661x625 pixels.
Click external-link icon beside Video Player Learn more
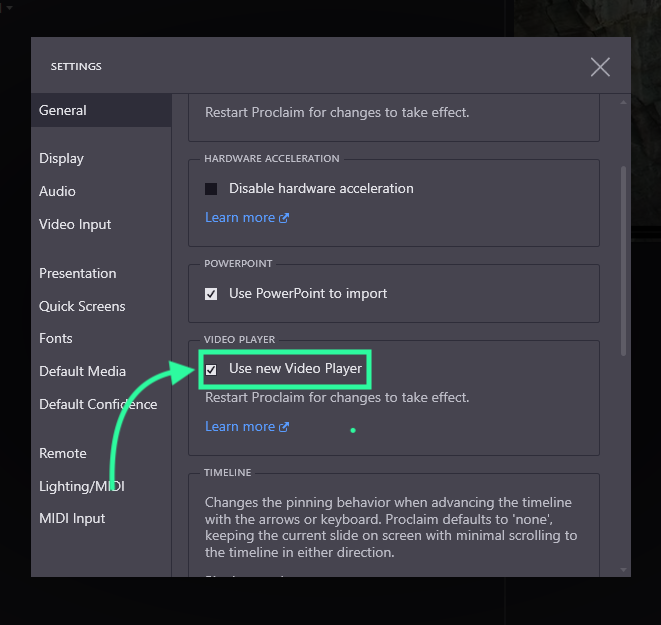click(284, 427)
